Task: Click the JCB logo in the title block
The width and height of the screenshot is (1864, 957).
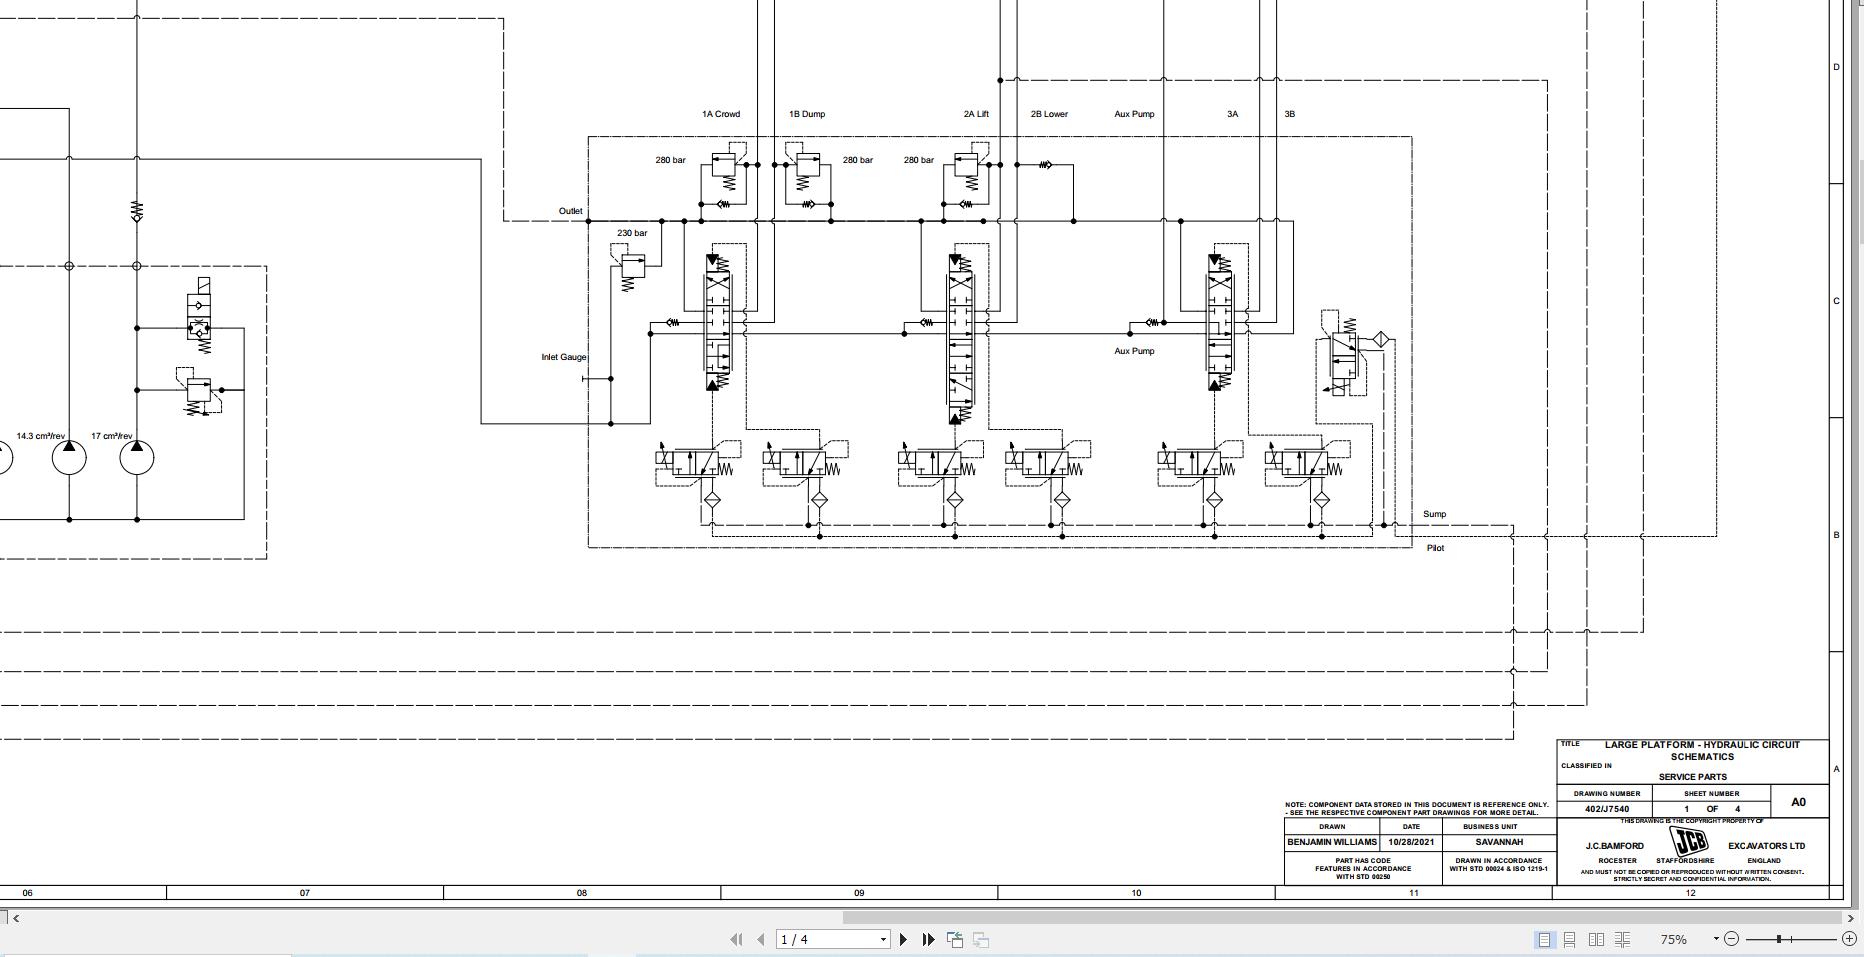Action: point(1690,841)
